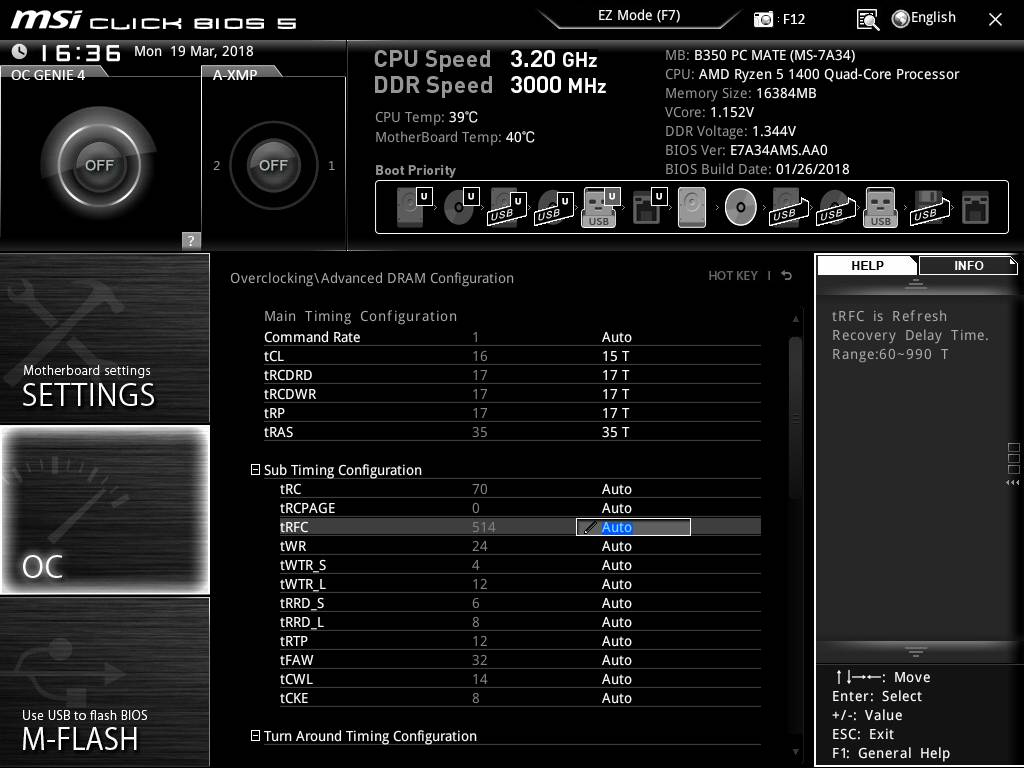Click the settings list vertical scrollbar
Viewport: 1024px width, 768px height.
coord(795,418)
